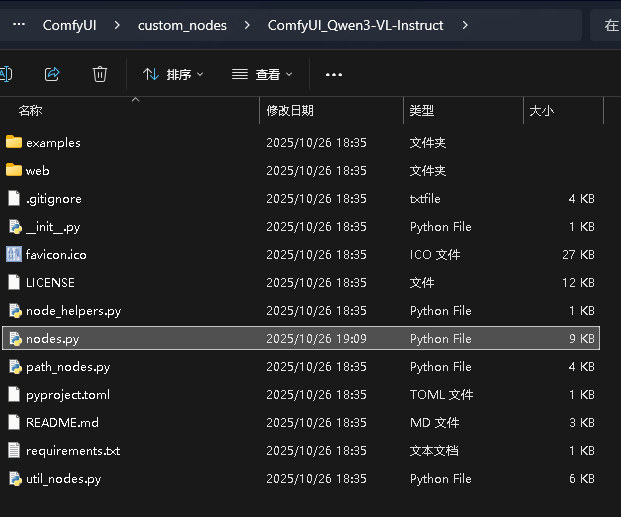Screen dimensions: 621x517
Task: Click the 27 KB size of favicon.ico
Action: 579,254
